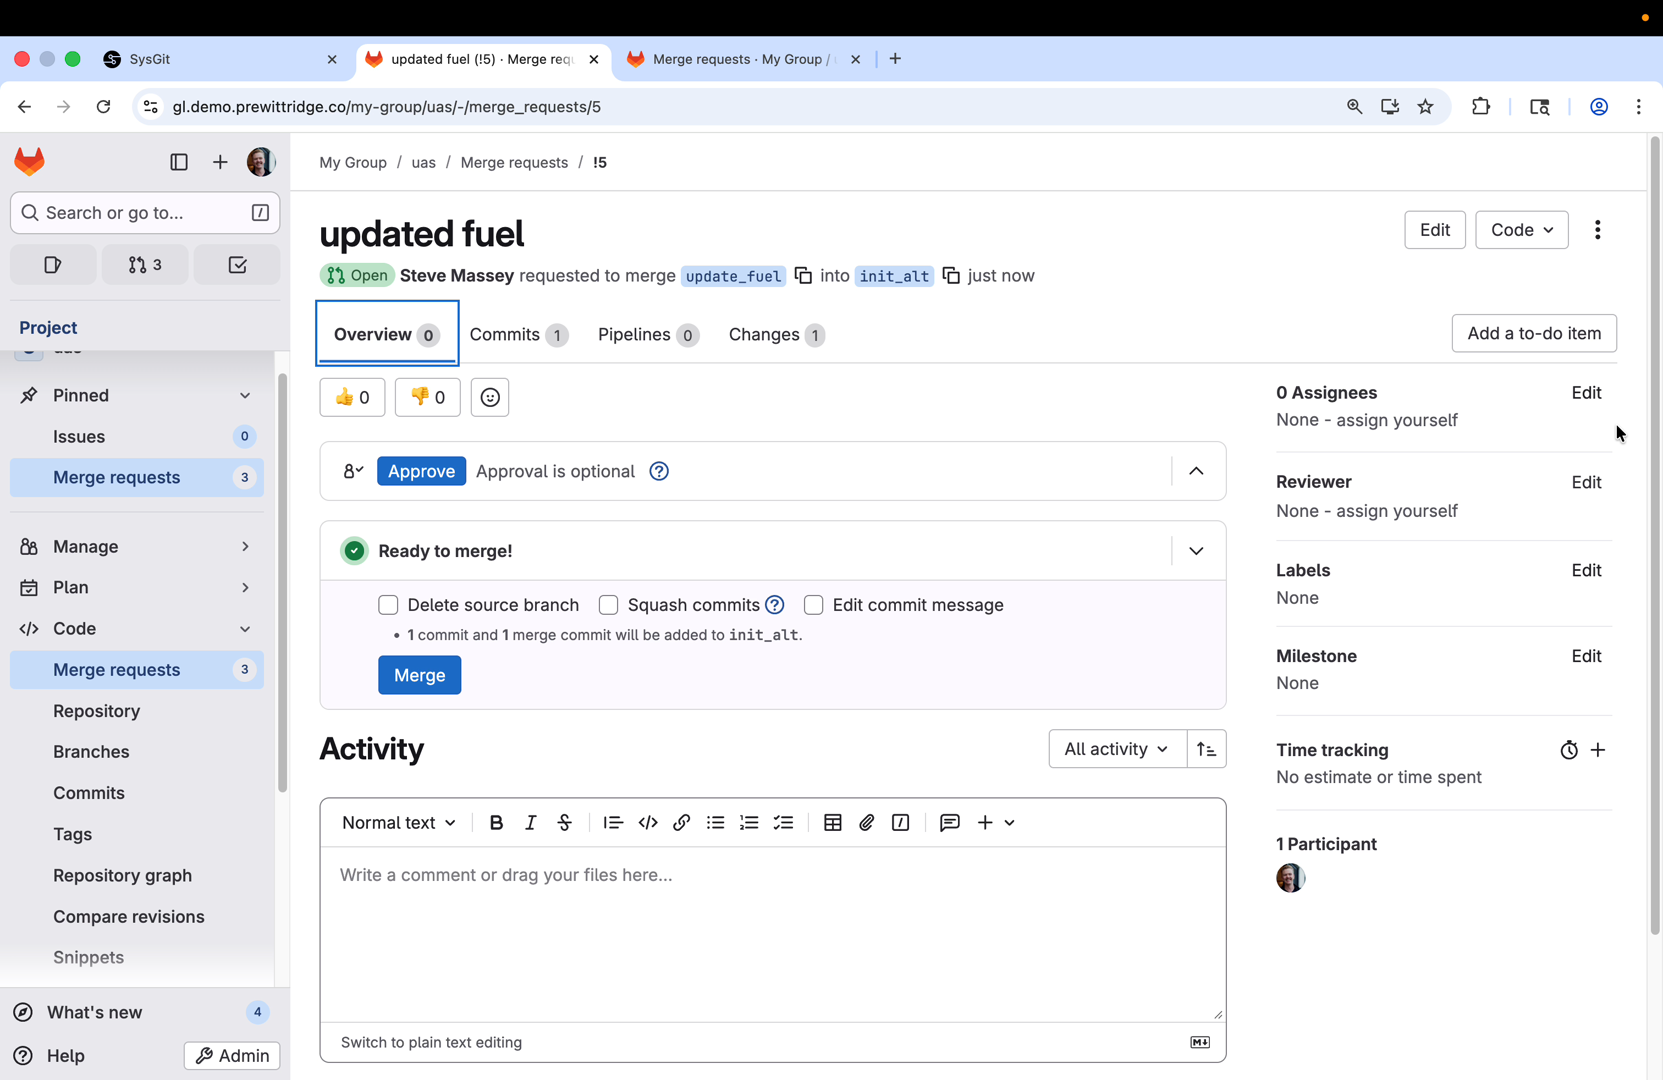Insert a table into the comment
The image size is (1663, 1080).
[832, 822]
